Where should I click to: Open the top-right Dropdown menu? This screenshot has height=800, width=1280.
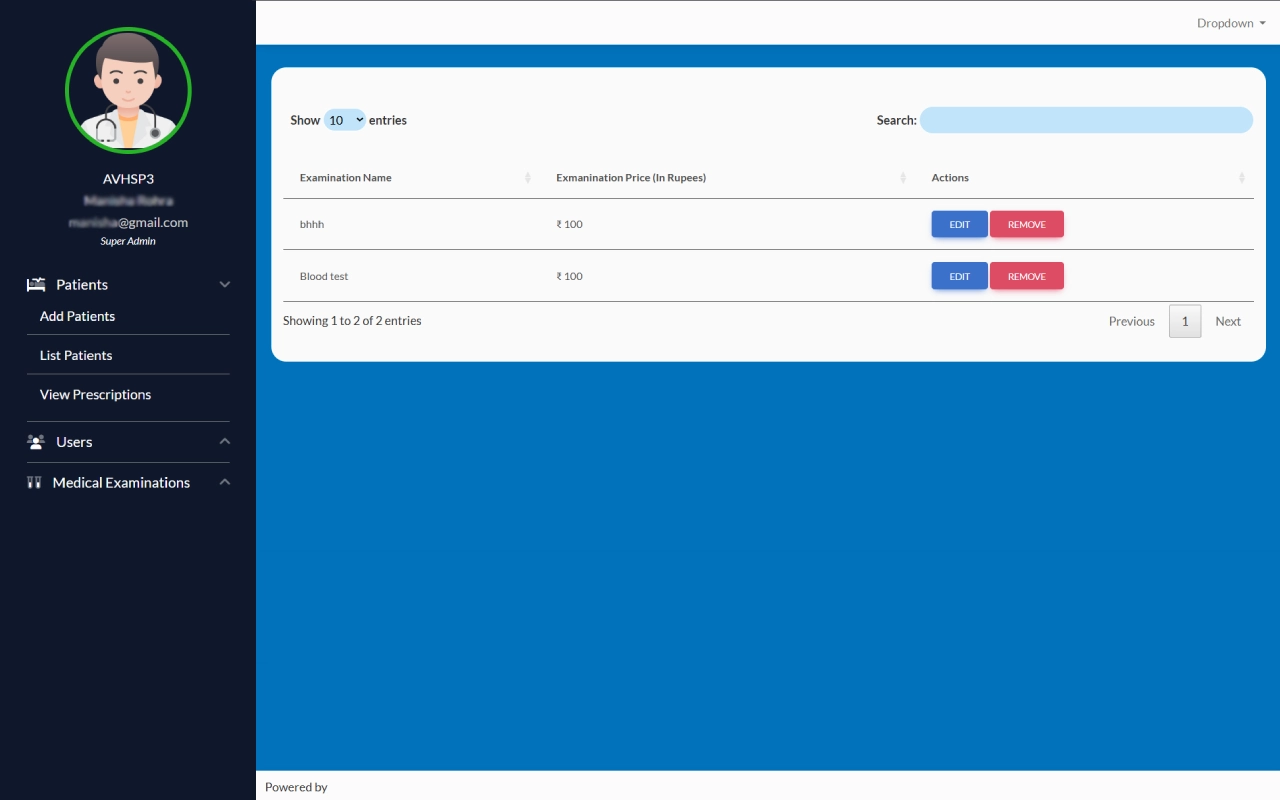[1231, 23]
